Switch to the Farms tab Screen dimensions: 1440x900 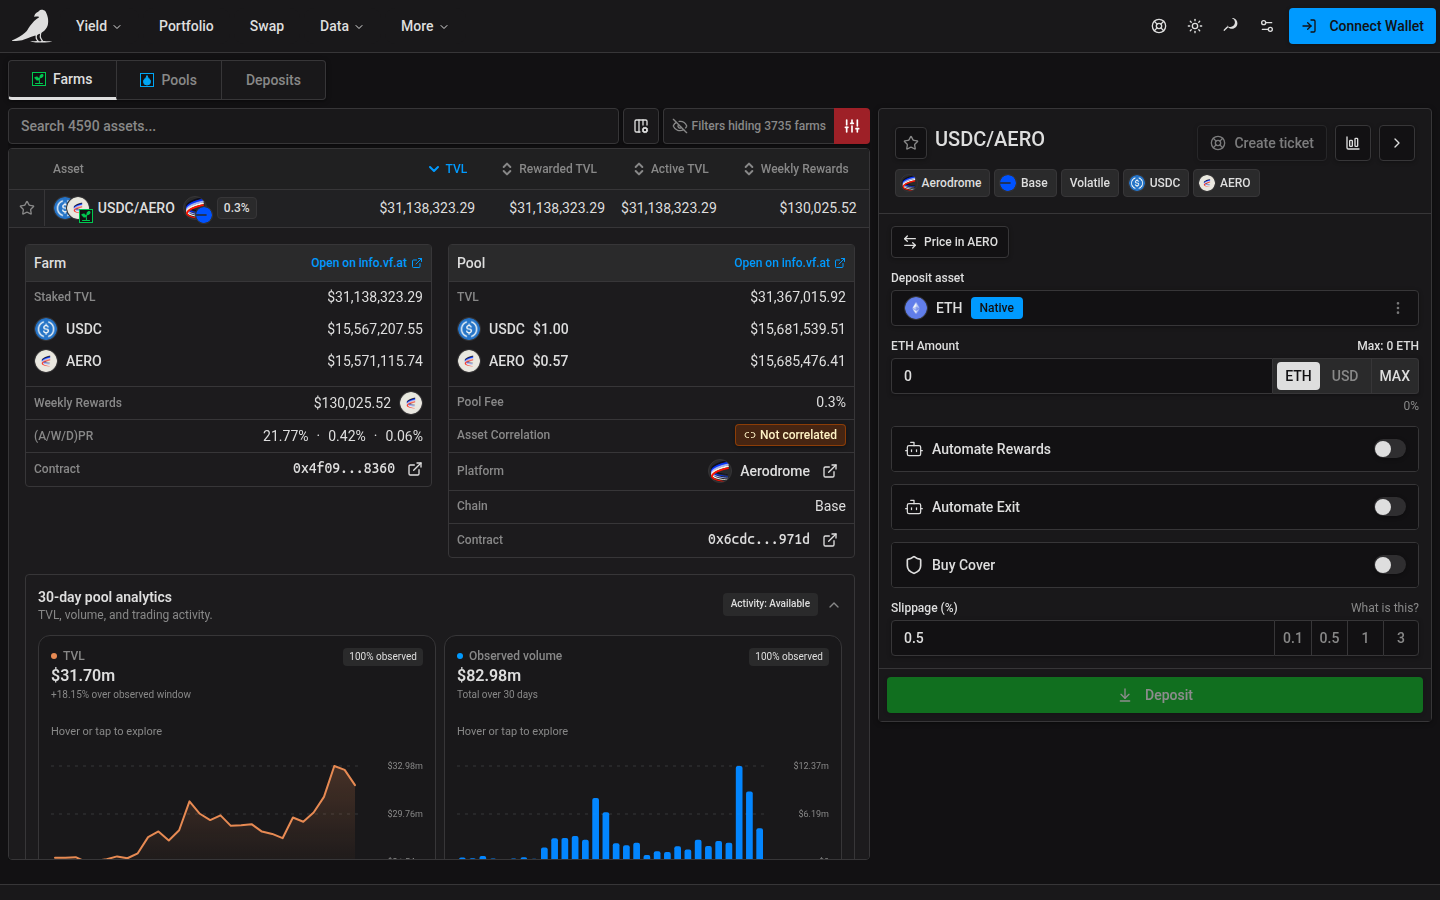[63, 80]
